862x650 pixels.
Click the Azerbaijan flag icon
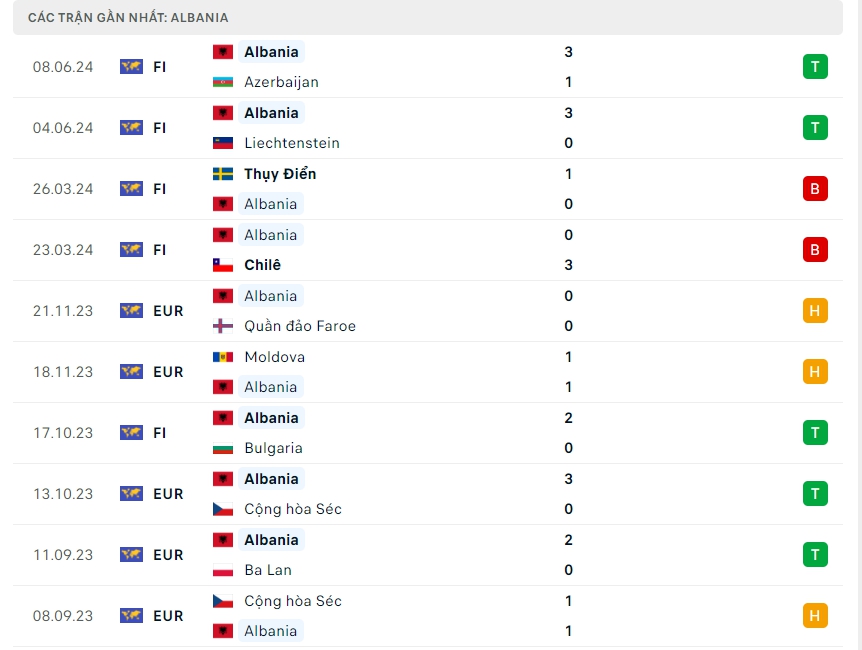pyautogui.click(x=223, y=82)
